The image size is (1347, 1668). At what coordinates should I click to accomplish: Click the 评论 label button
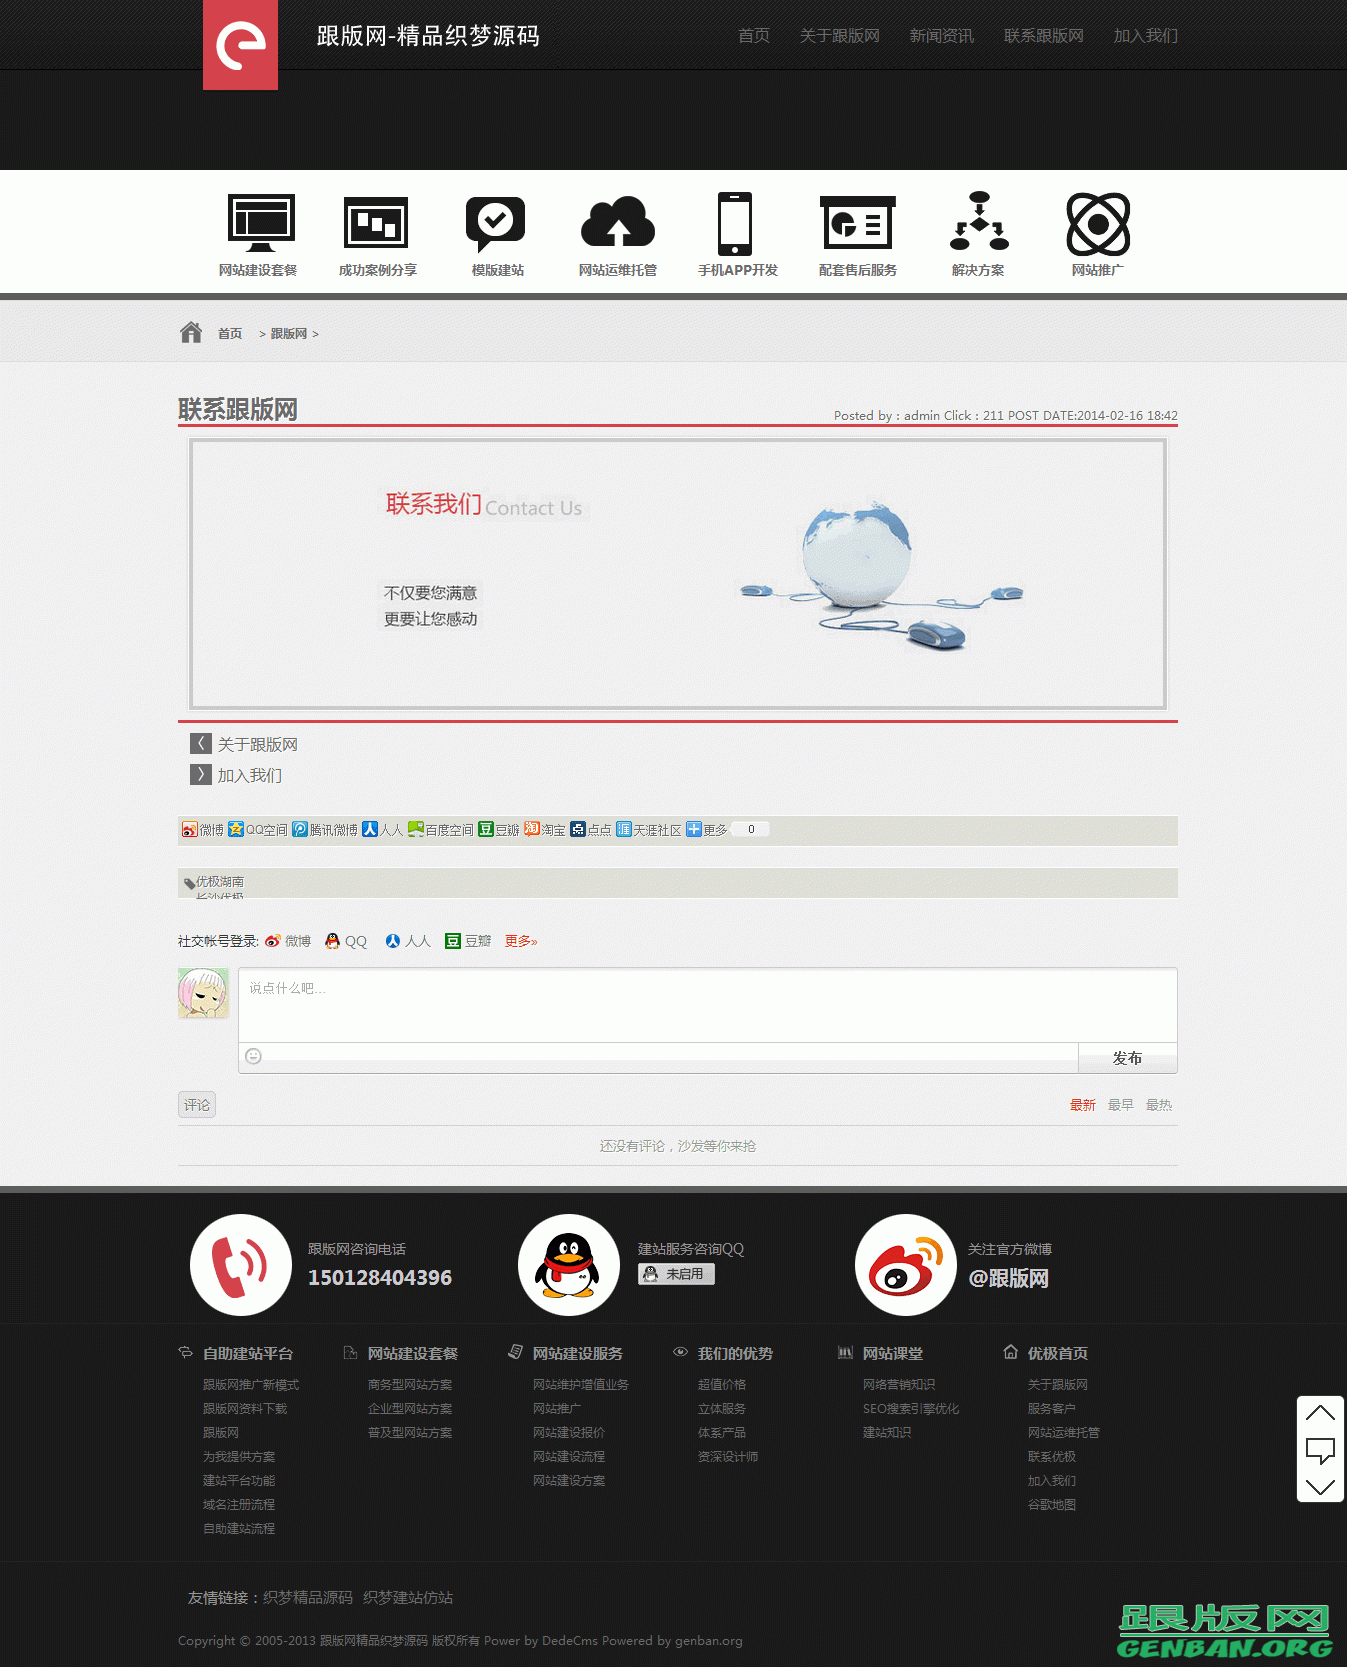197,1105
